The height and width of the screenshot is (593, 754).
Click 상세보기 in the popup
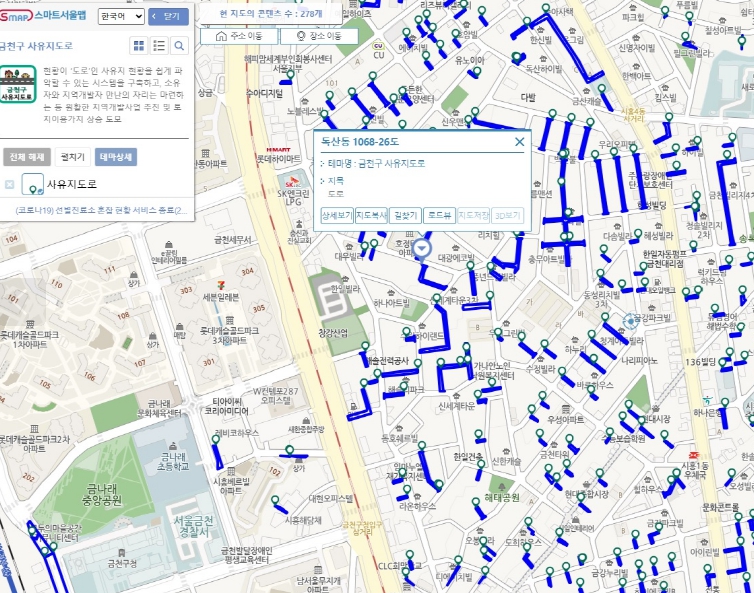click(x=336, y=215)
